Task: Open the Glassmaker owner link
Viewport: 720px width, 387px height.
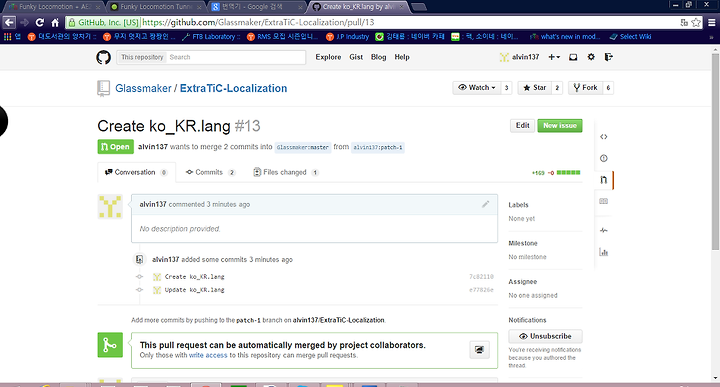Action: tap(143, 89)
